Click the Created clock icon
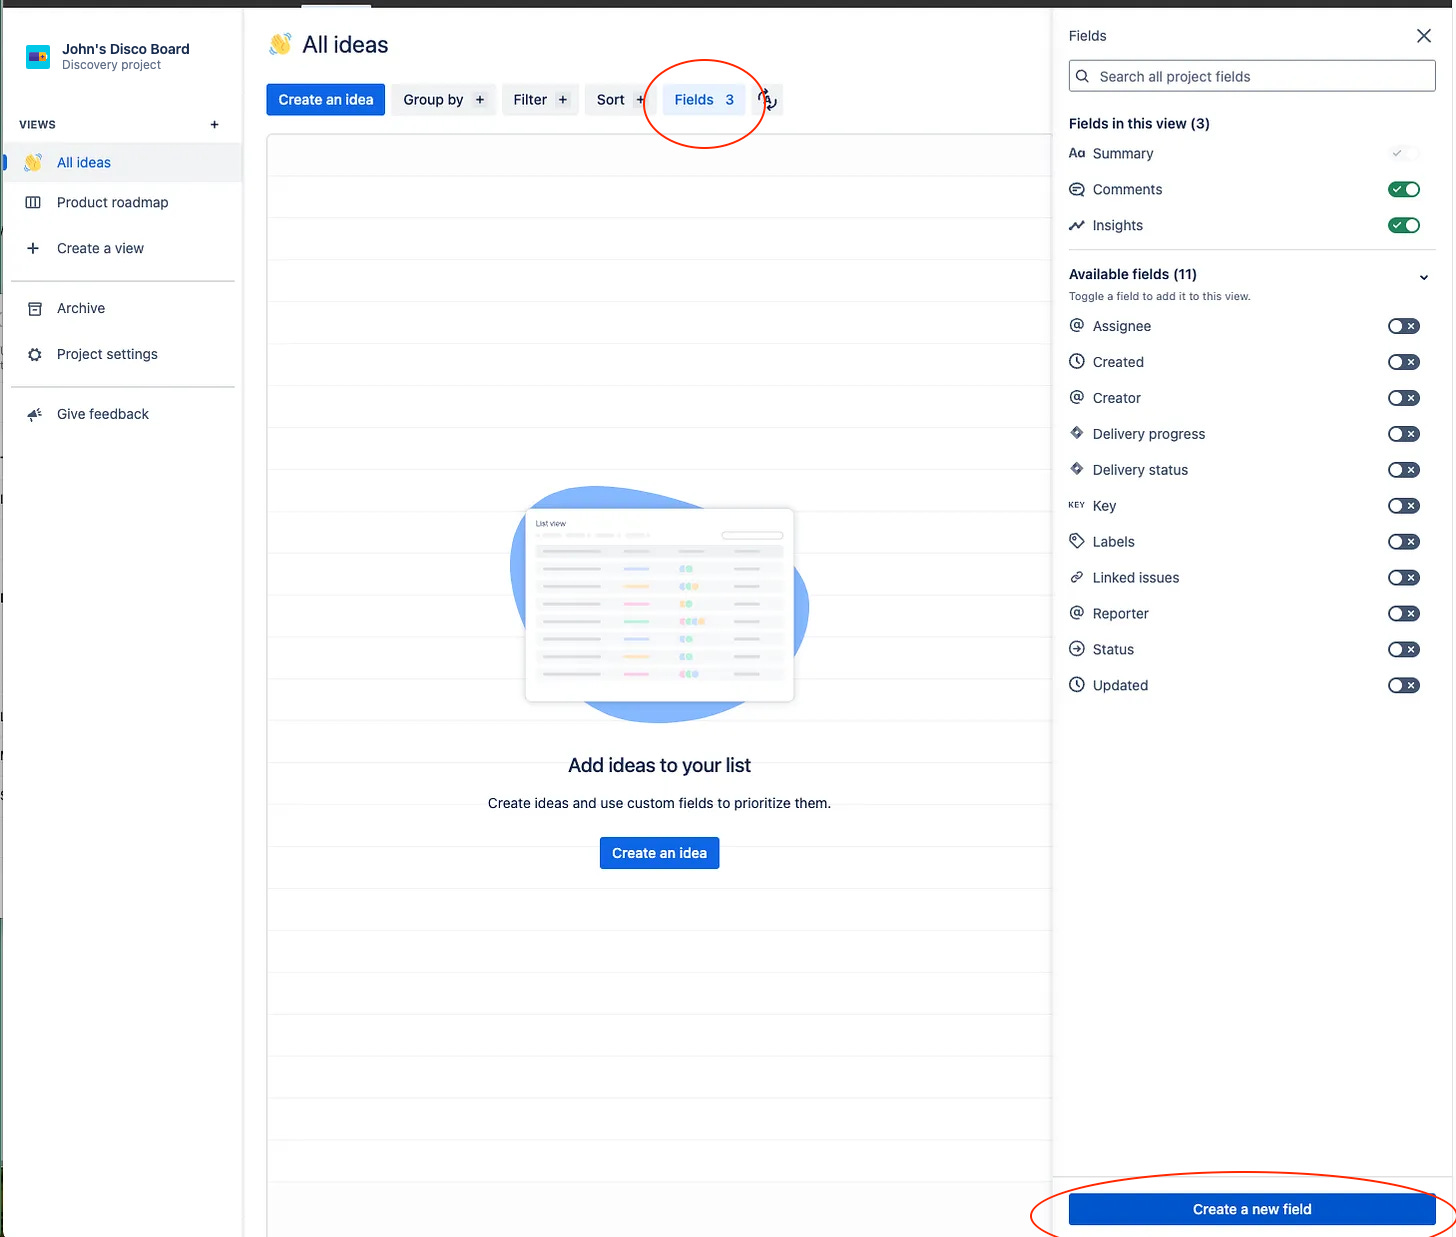 [1077, 361]
